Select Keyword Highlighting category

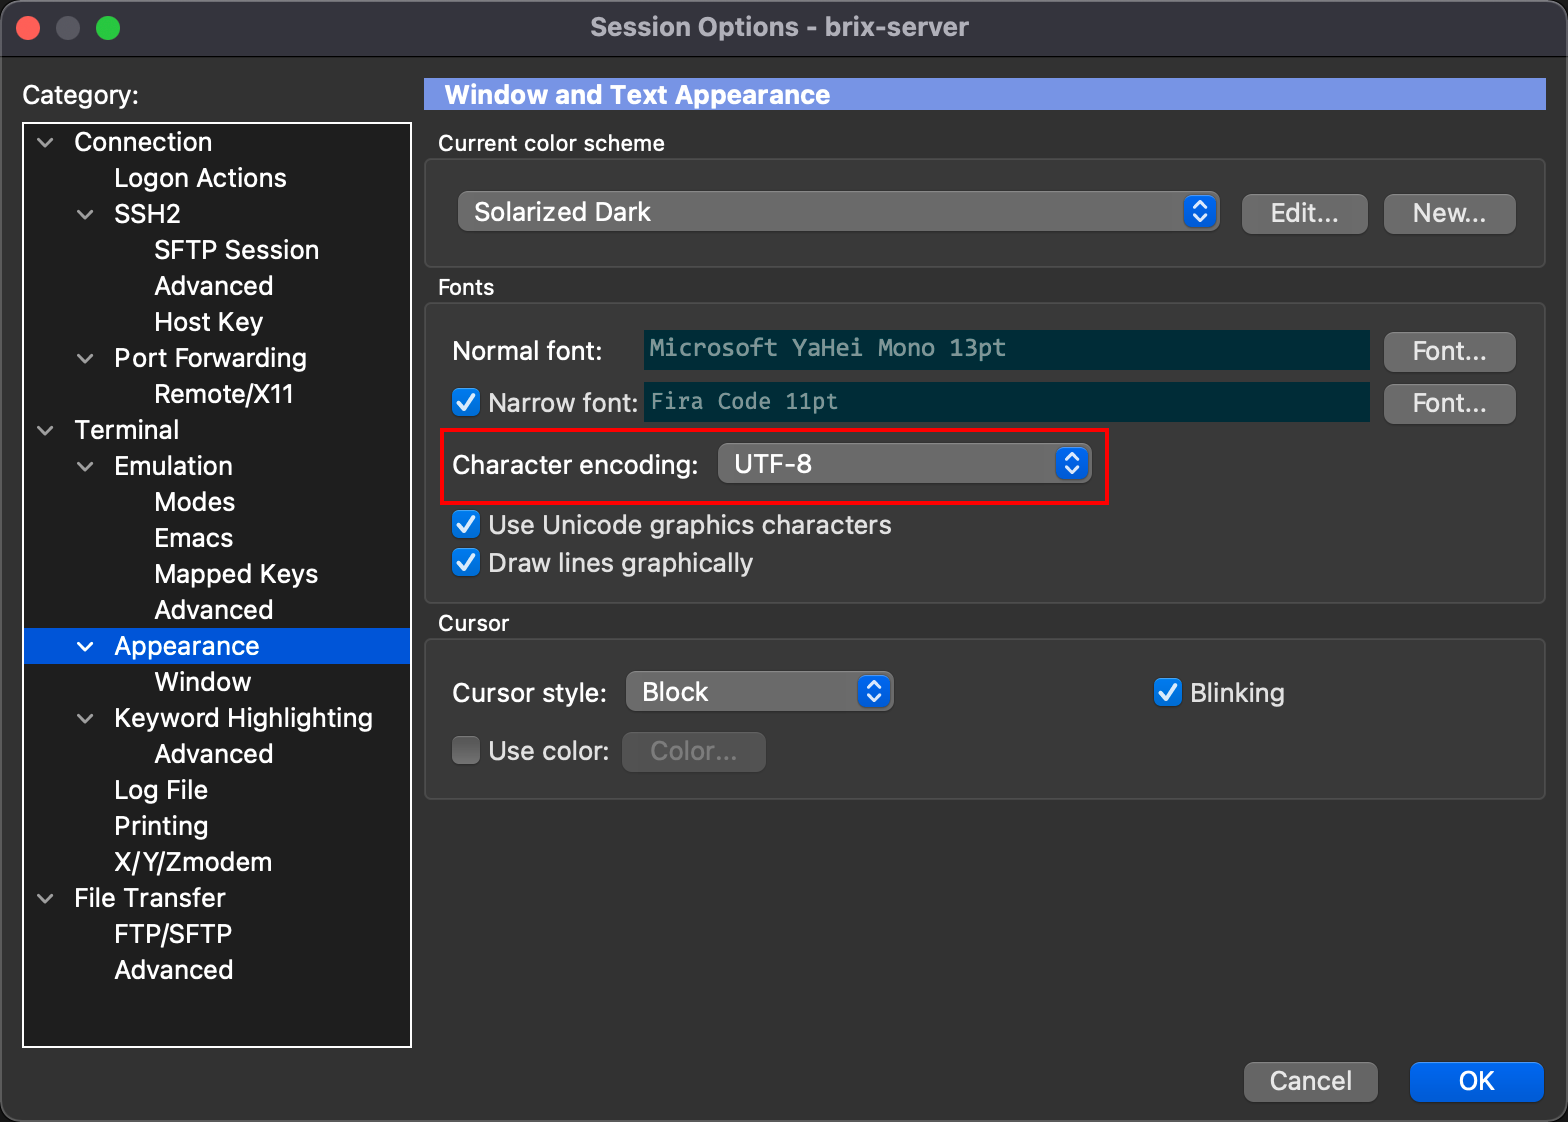click(243, 718)
